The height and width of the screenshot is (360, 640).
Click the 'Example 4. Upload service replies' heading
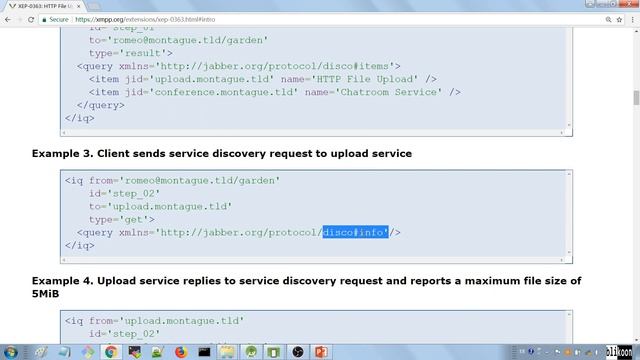[x=307, y=287]
